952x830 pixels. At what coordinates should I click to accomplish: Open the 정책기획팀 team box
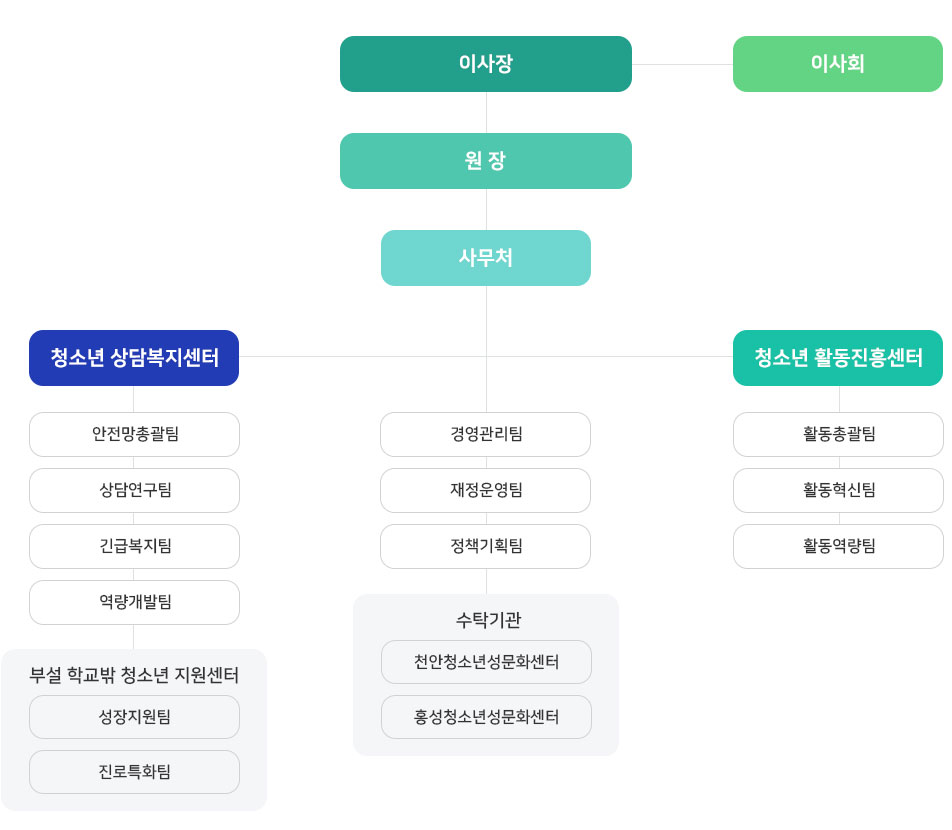coord(486,546)
